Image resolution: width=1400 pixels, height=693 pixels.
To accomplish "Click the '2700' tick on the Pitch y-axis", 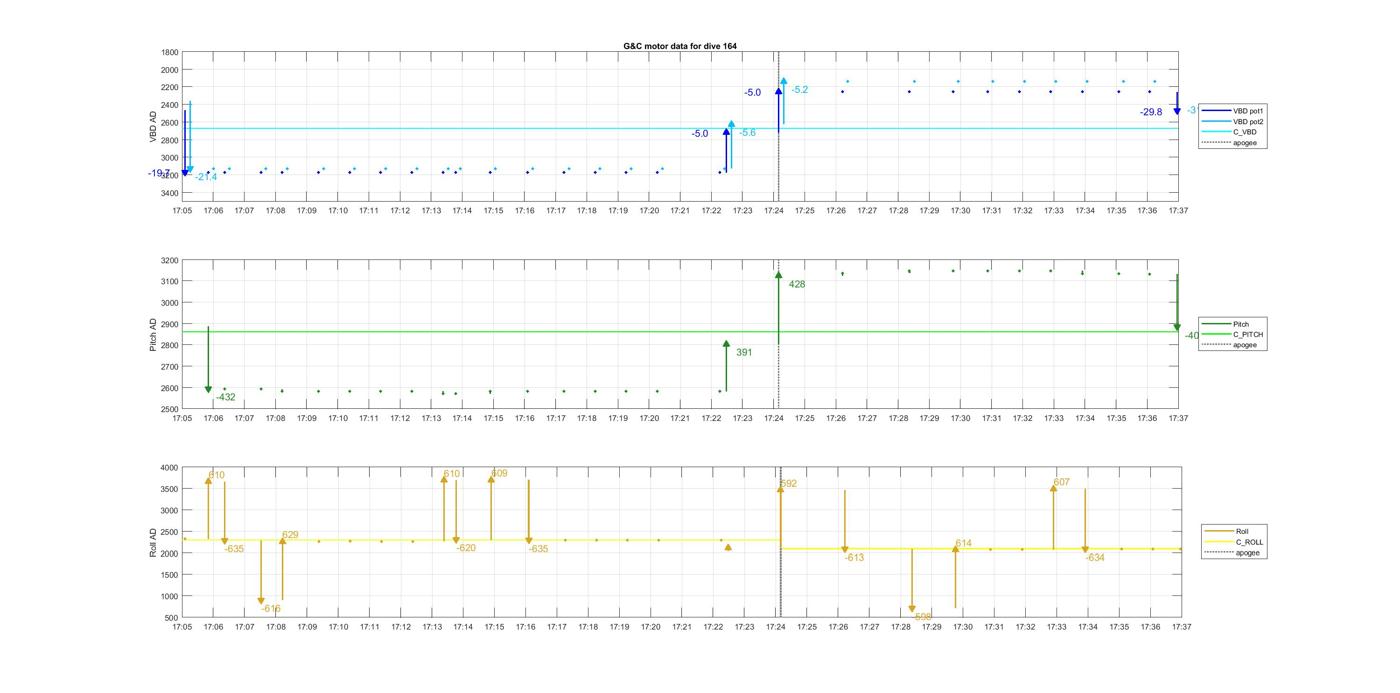I will coord(169,367).
